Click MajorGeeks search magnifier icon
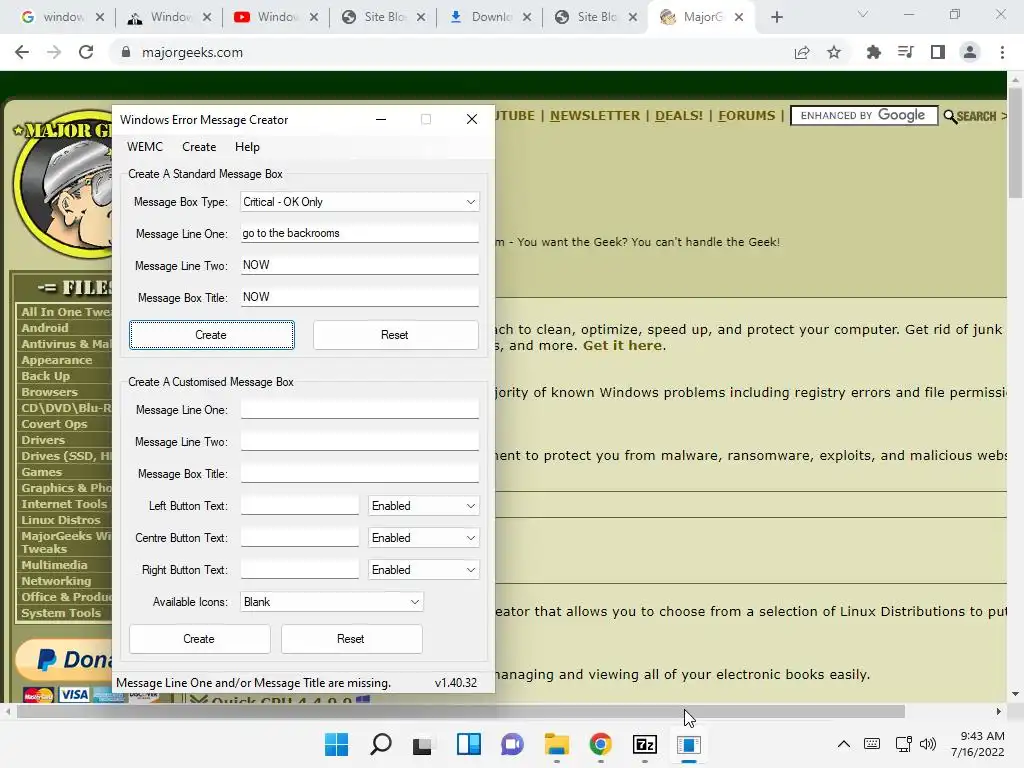The width and height of the screenshot is (1024, 768). (950, 116)
